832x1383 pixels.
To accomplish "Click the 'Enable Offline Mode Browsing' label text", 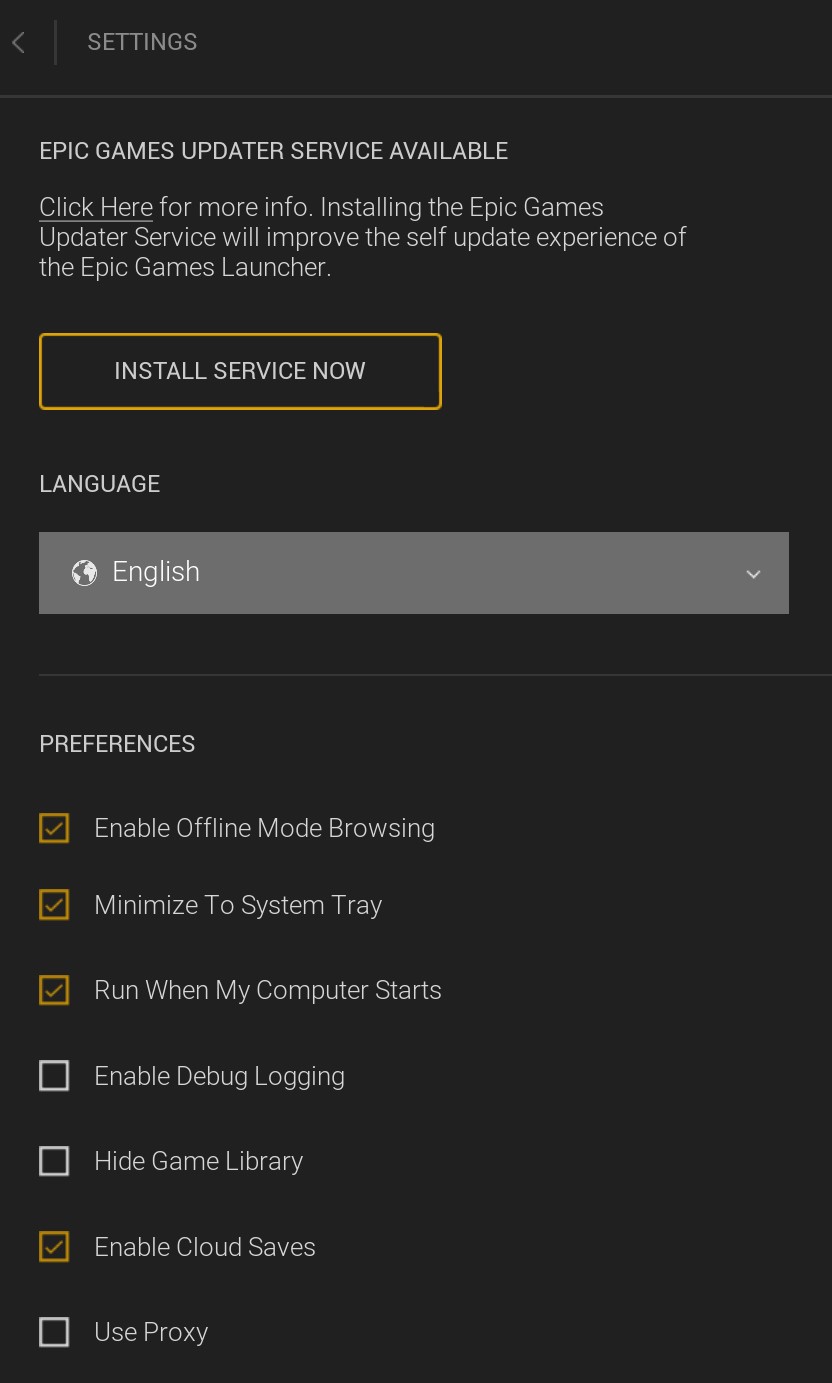I will click(x=264, y=828).
